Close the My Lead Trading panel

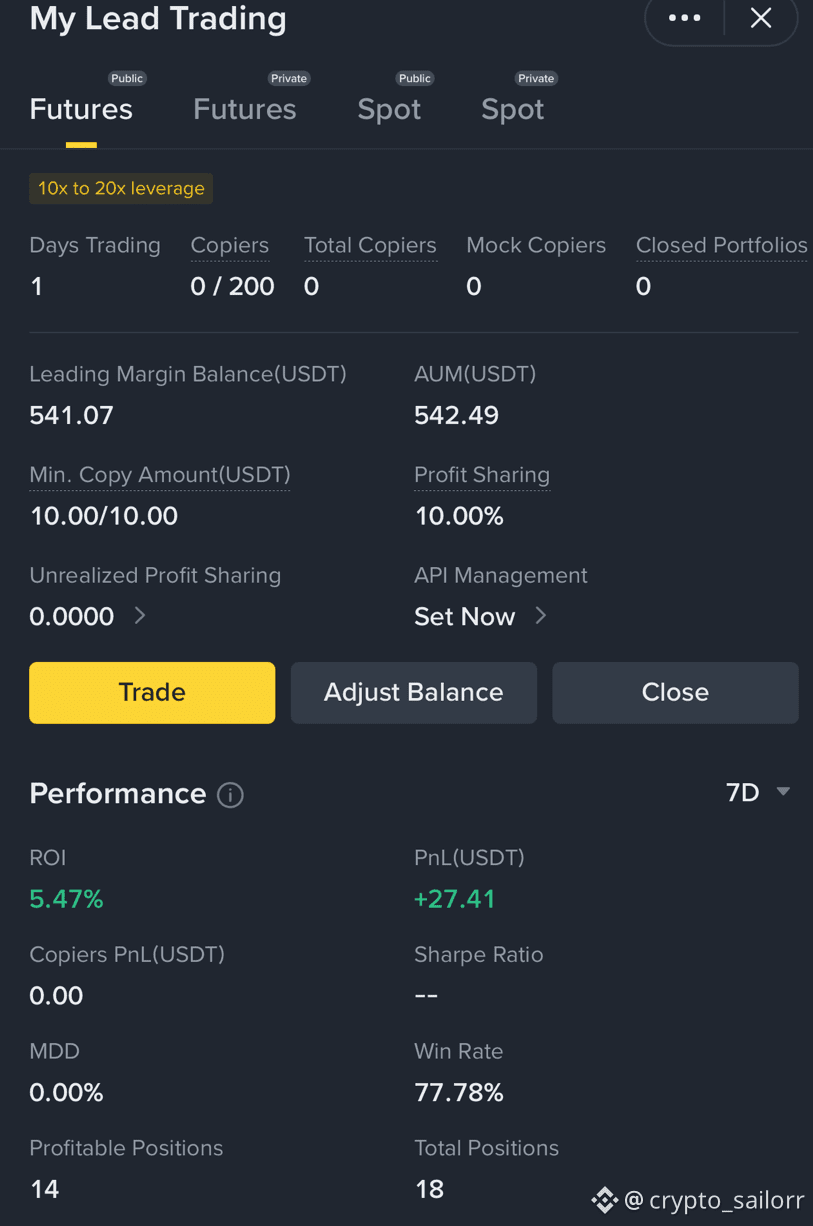pyautogui.click(x=761, y=18)
